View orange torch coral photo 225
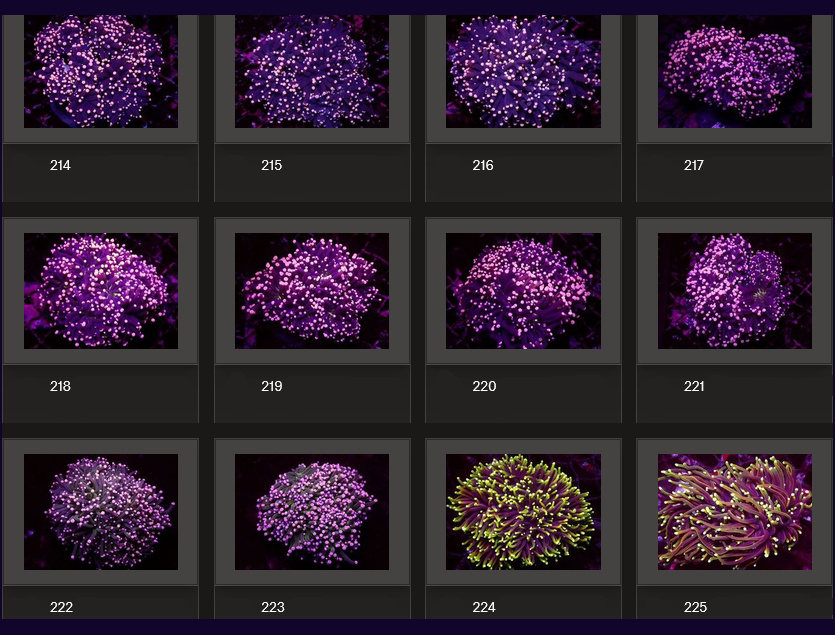The image size is (835, 635). click(x=735, y=512)
